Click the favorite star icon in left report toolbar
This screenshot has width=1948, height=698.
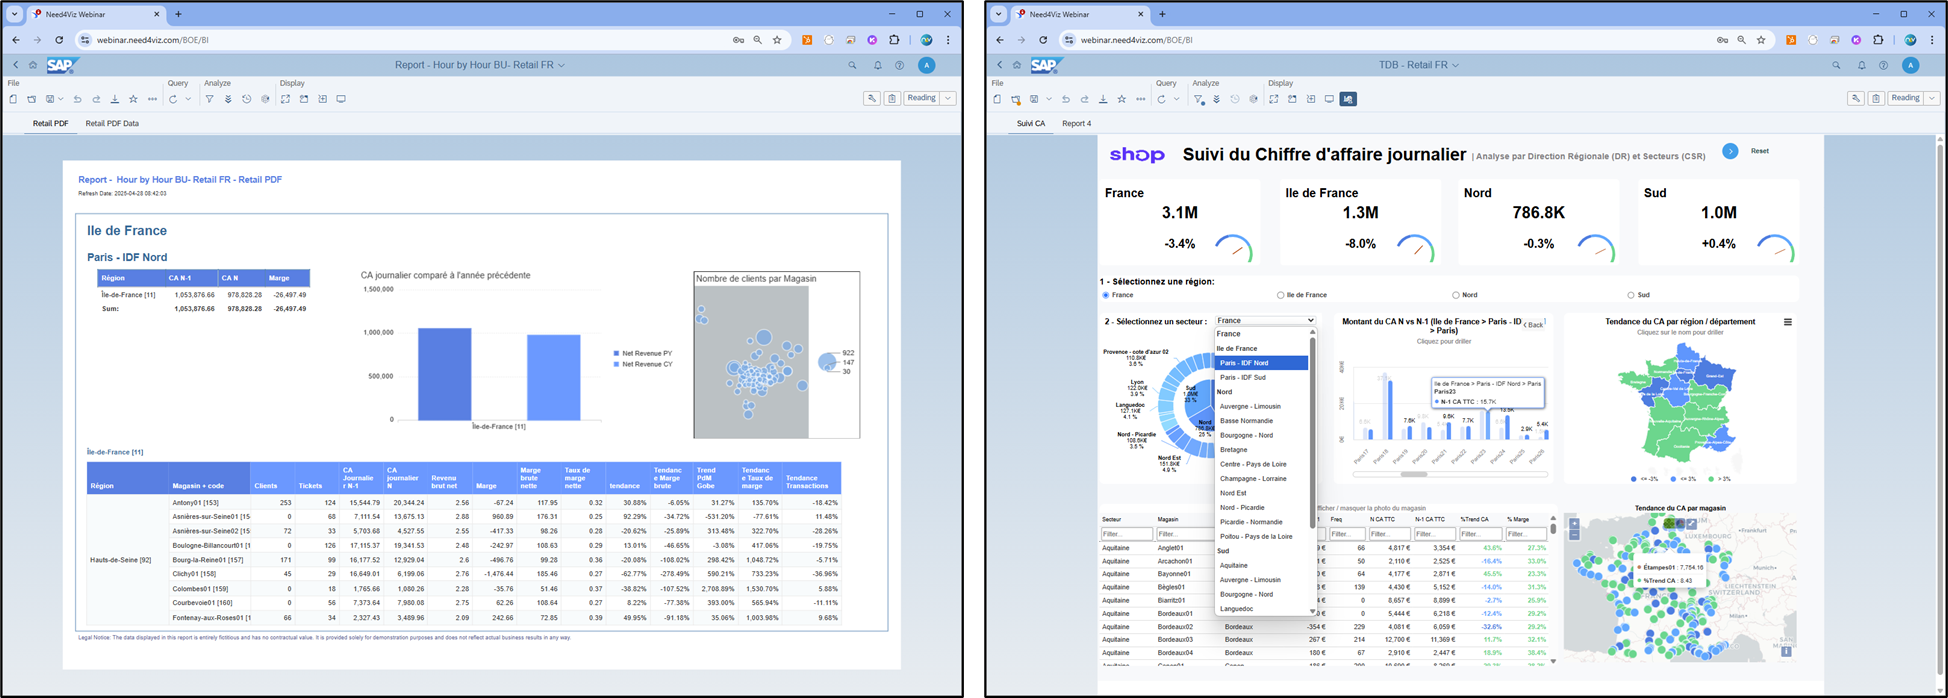[133, 99]
